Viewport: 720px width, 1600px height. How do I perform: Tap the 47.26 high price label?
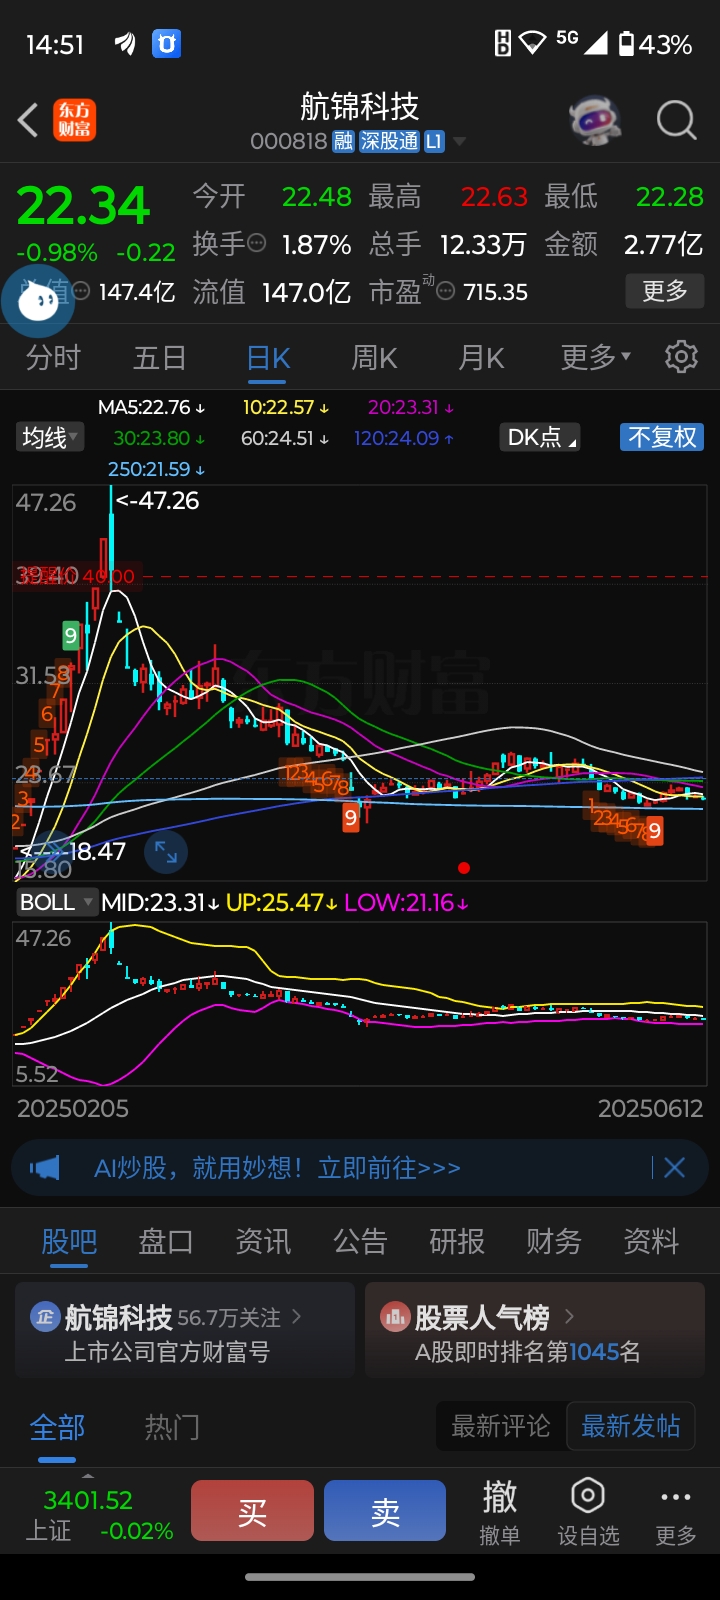[x=157, y=500]
